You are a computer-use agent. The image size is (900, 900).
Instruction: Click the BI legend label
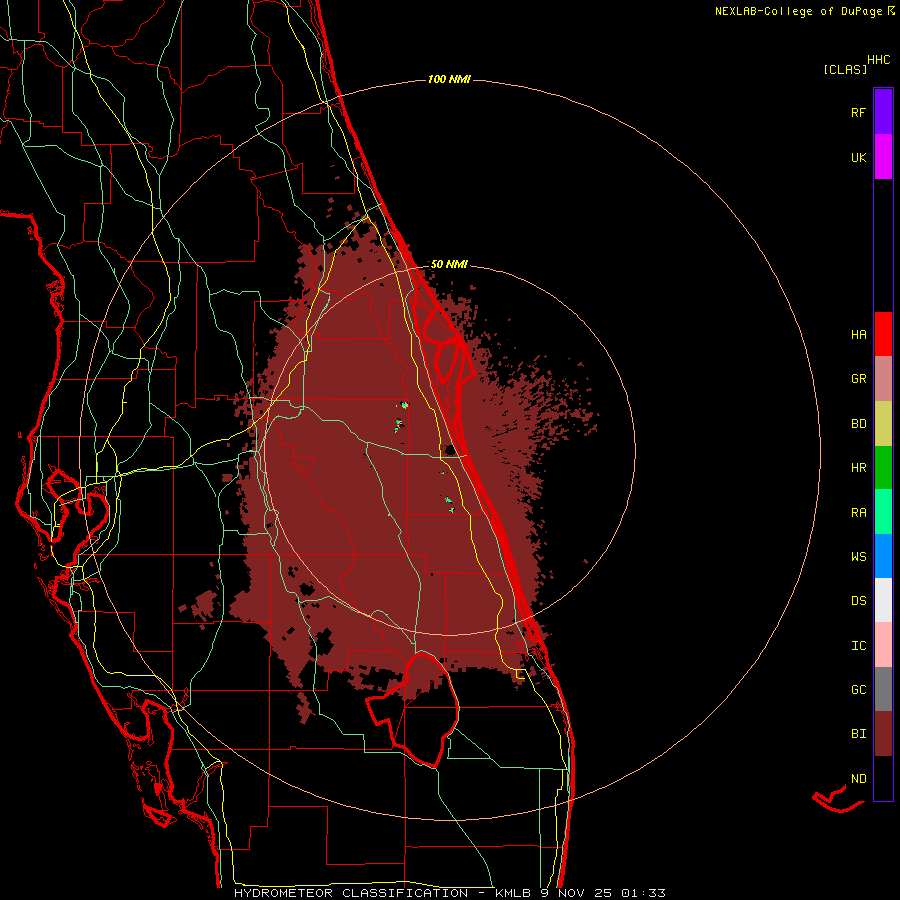click(858, 734)
